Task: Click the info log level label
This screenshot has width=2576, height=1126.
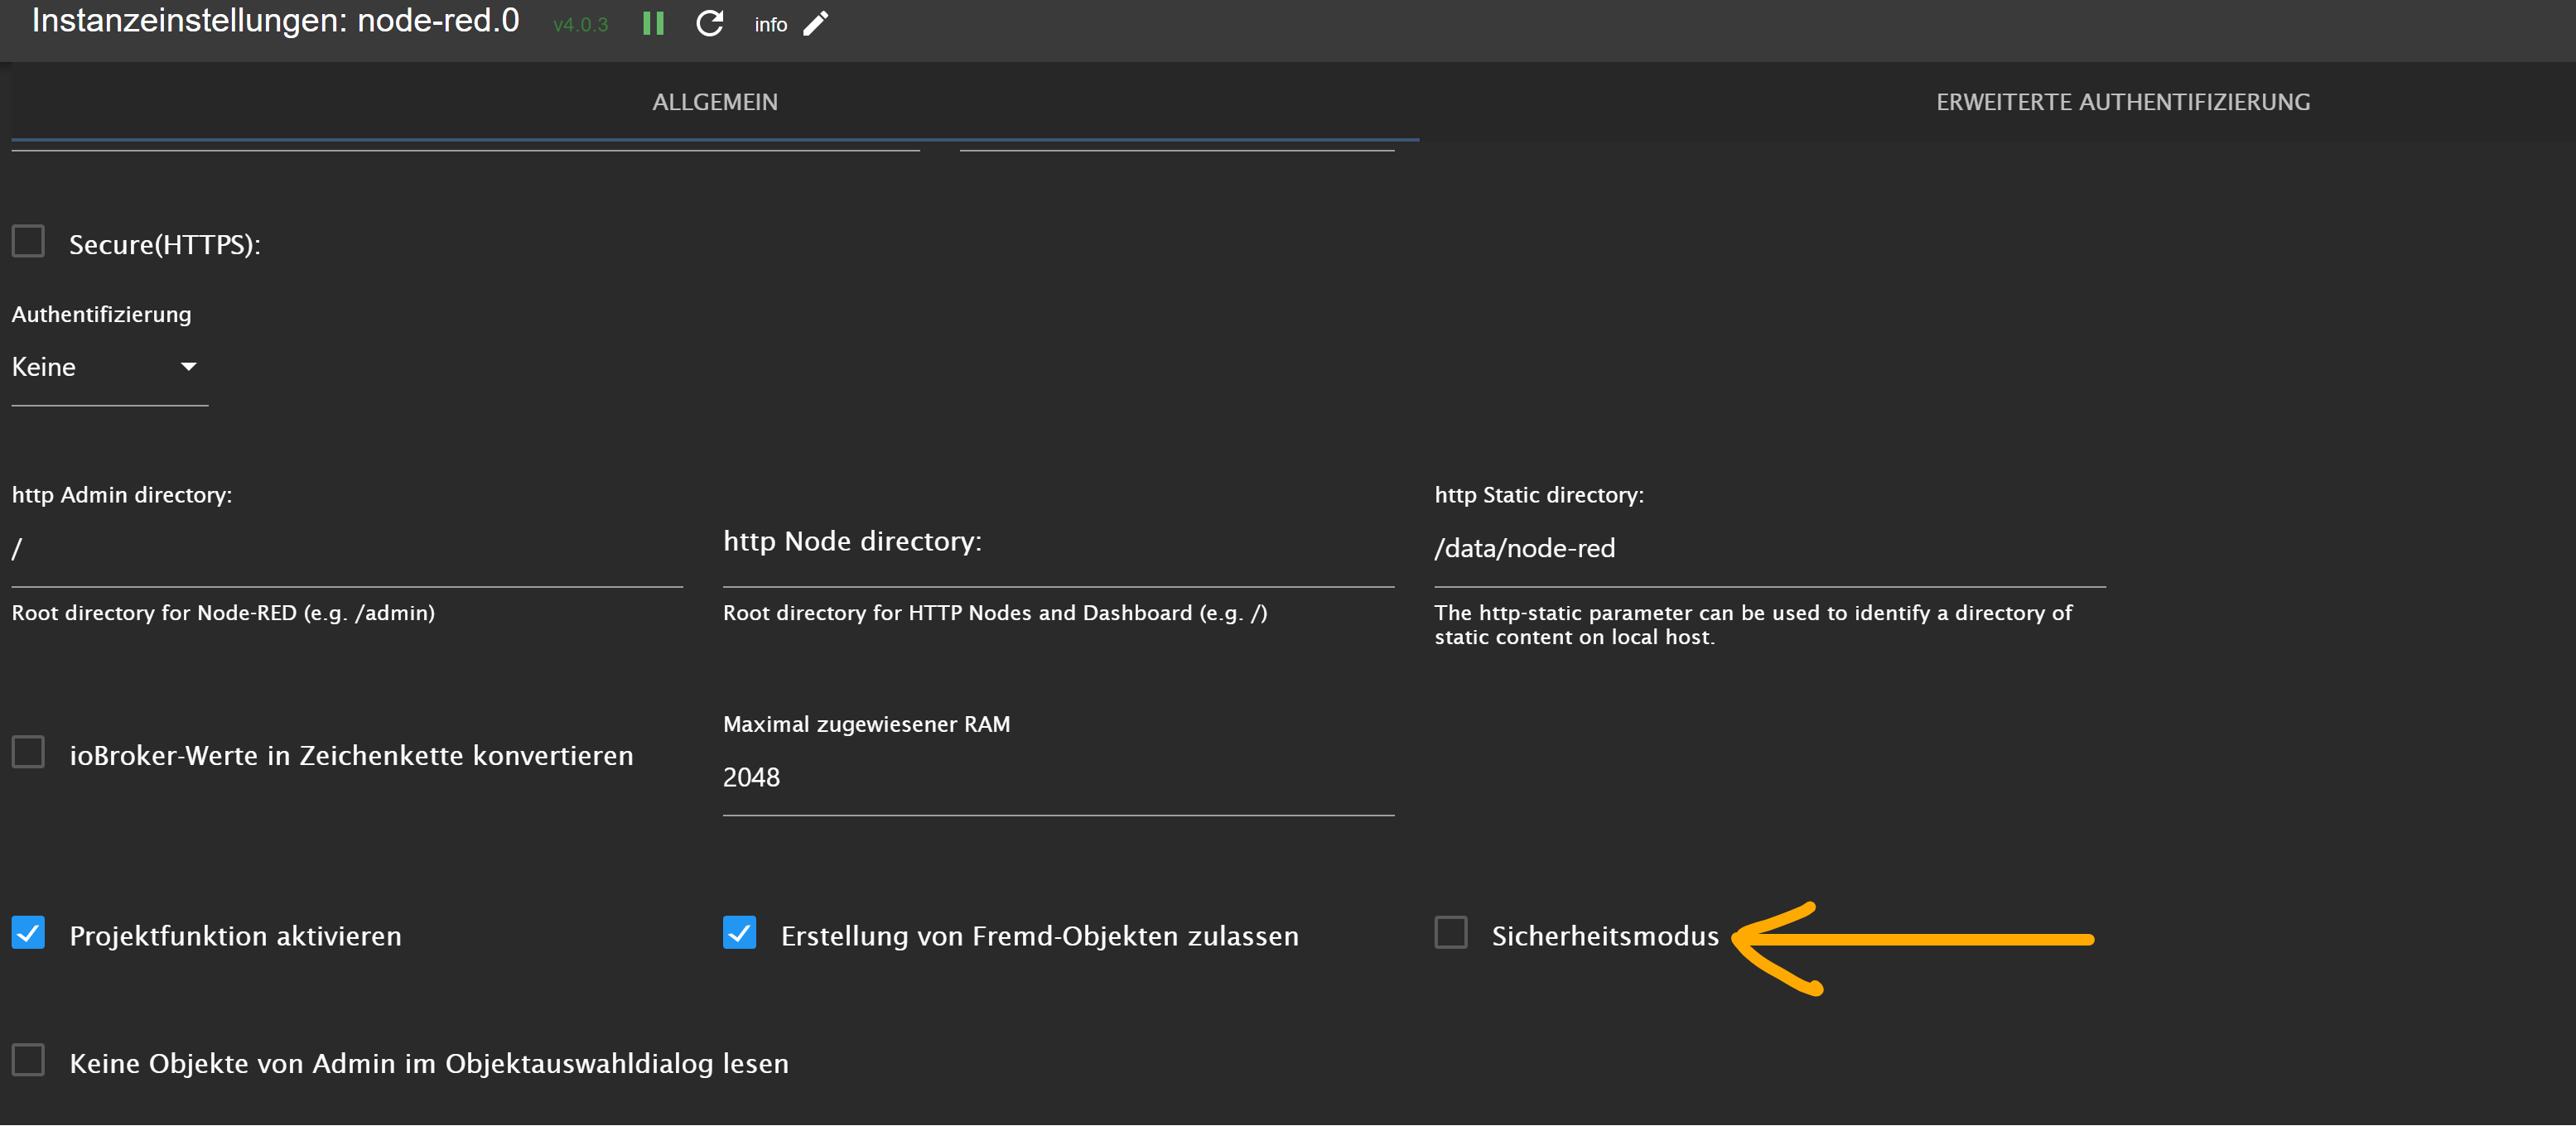Action: coord(770,24)
